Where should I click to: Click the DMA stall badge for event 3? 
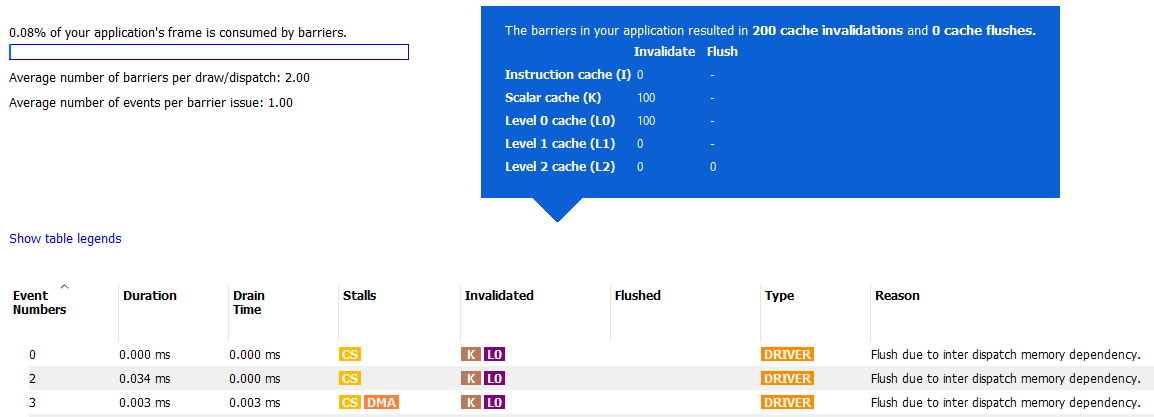point(381,402)
